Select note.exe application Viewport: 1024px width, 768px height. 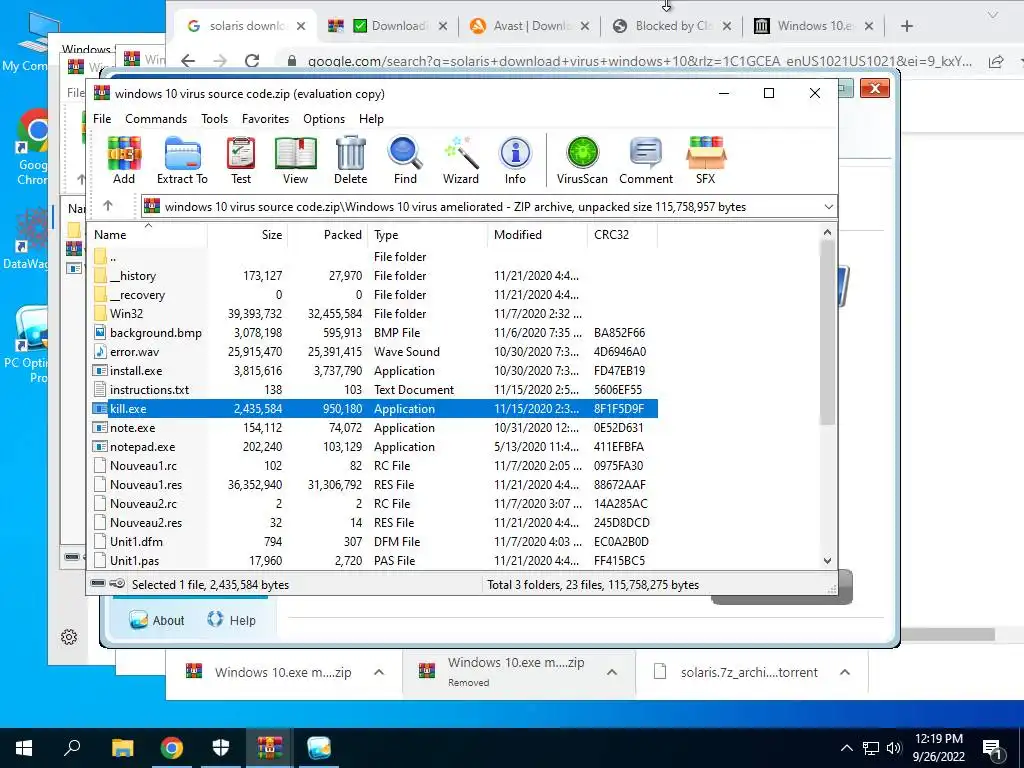375,428
